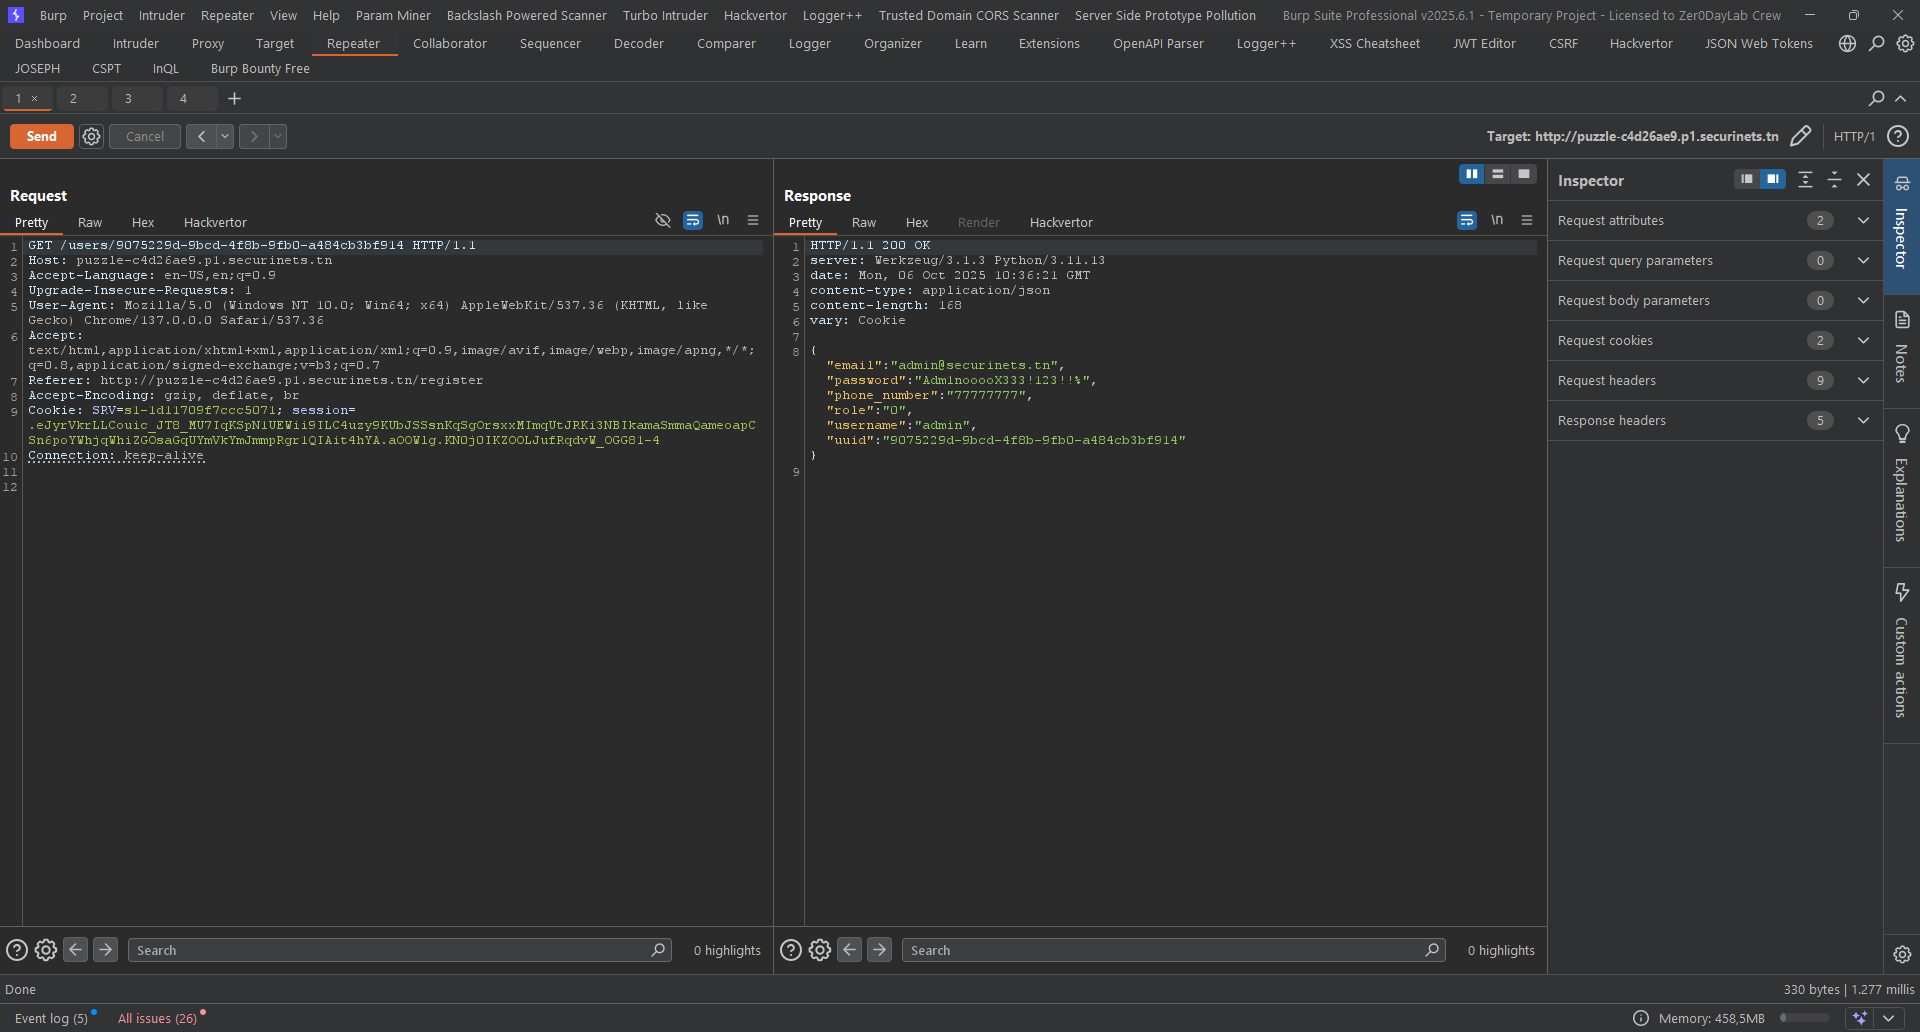Open Burp settings gear in top bar
This screenshot has height=1032, width=1920.
tap(1905, 44)
